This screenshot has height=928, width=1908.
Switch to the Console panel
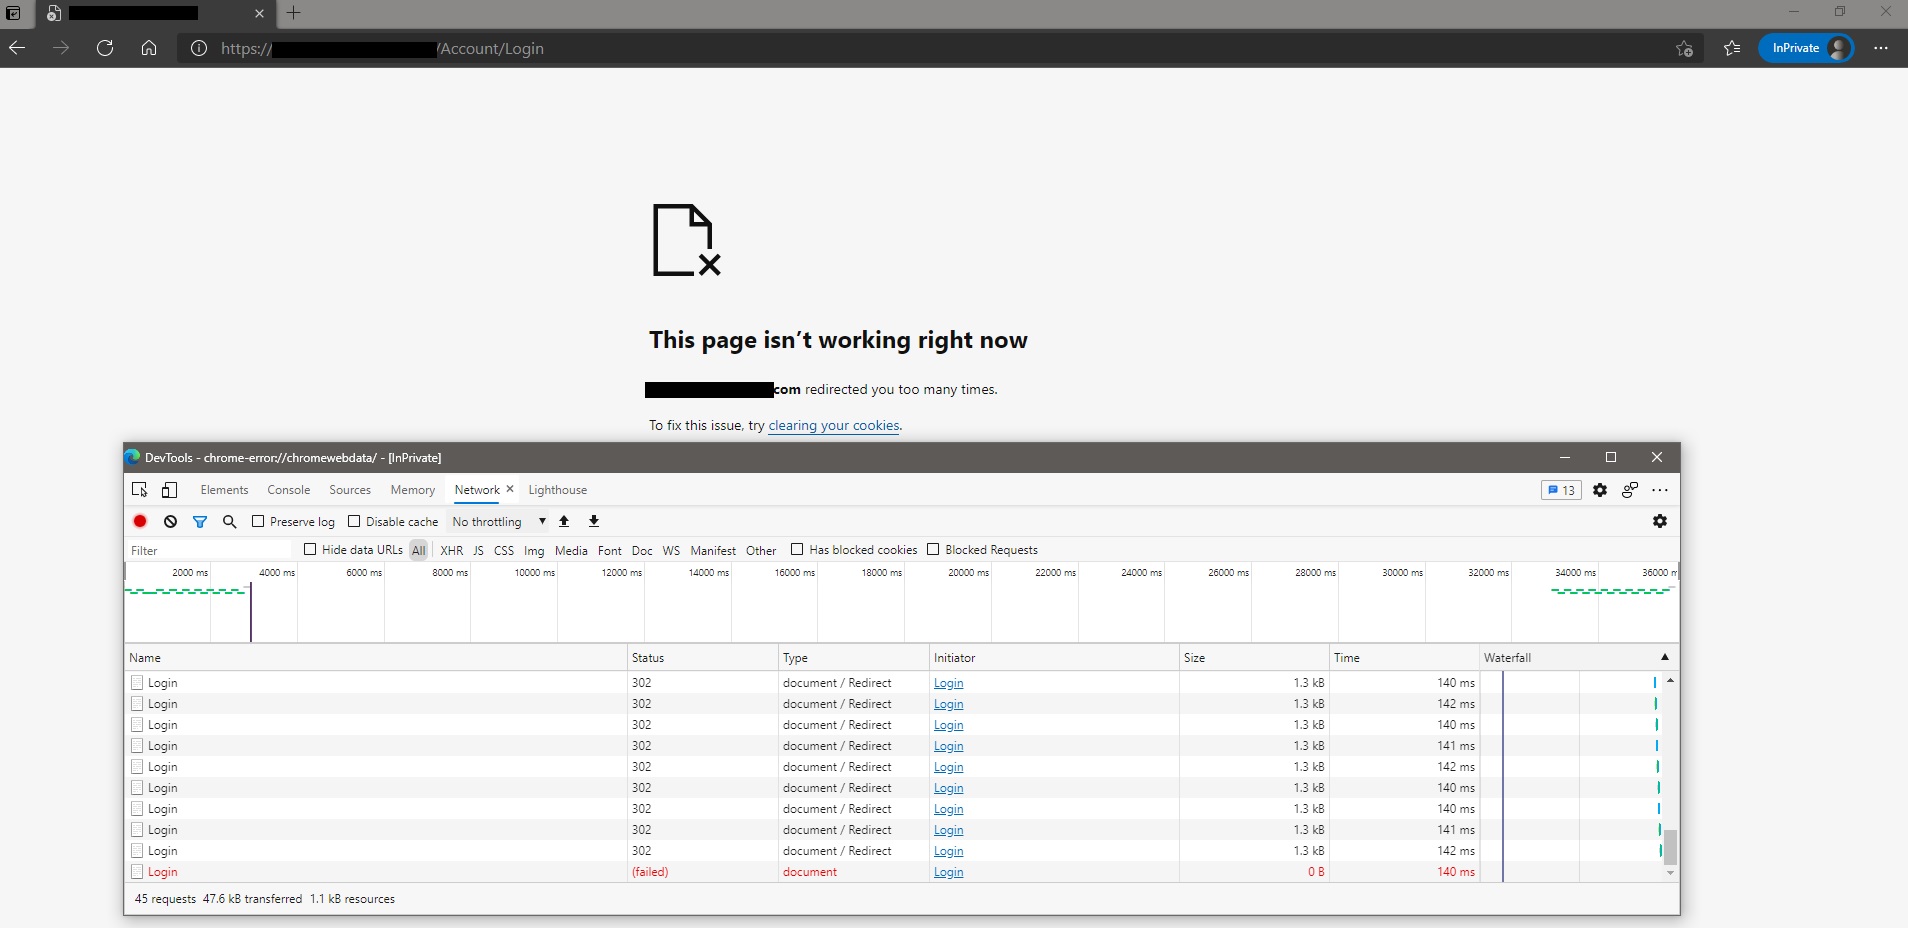coord(288,490)
